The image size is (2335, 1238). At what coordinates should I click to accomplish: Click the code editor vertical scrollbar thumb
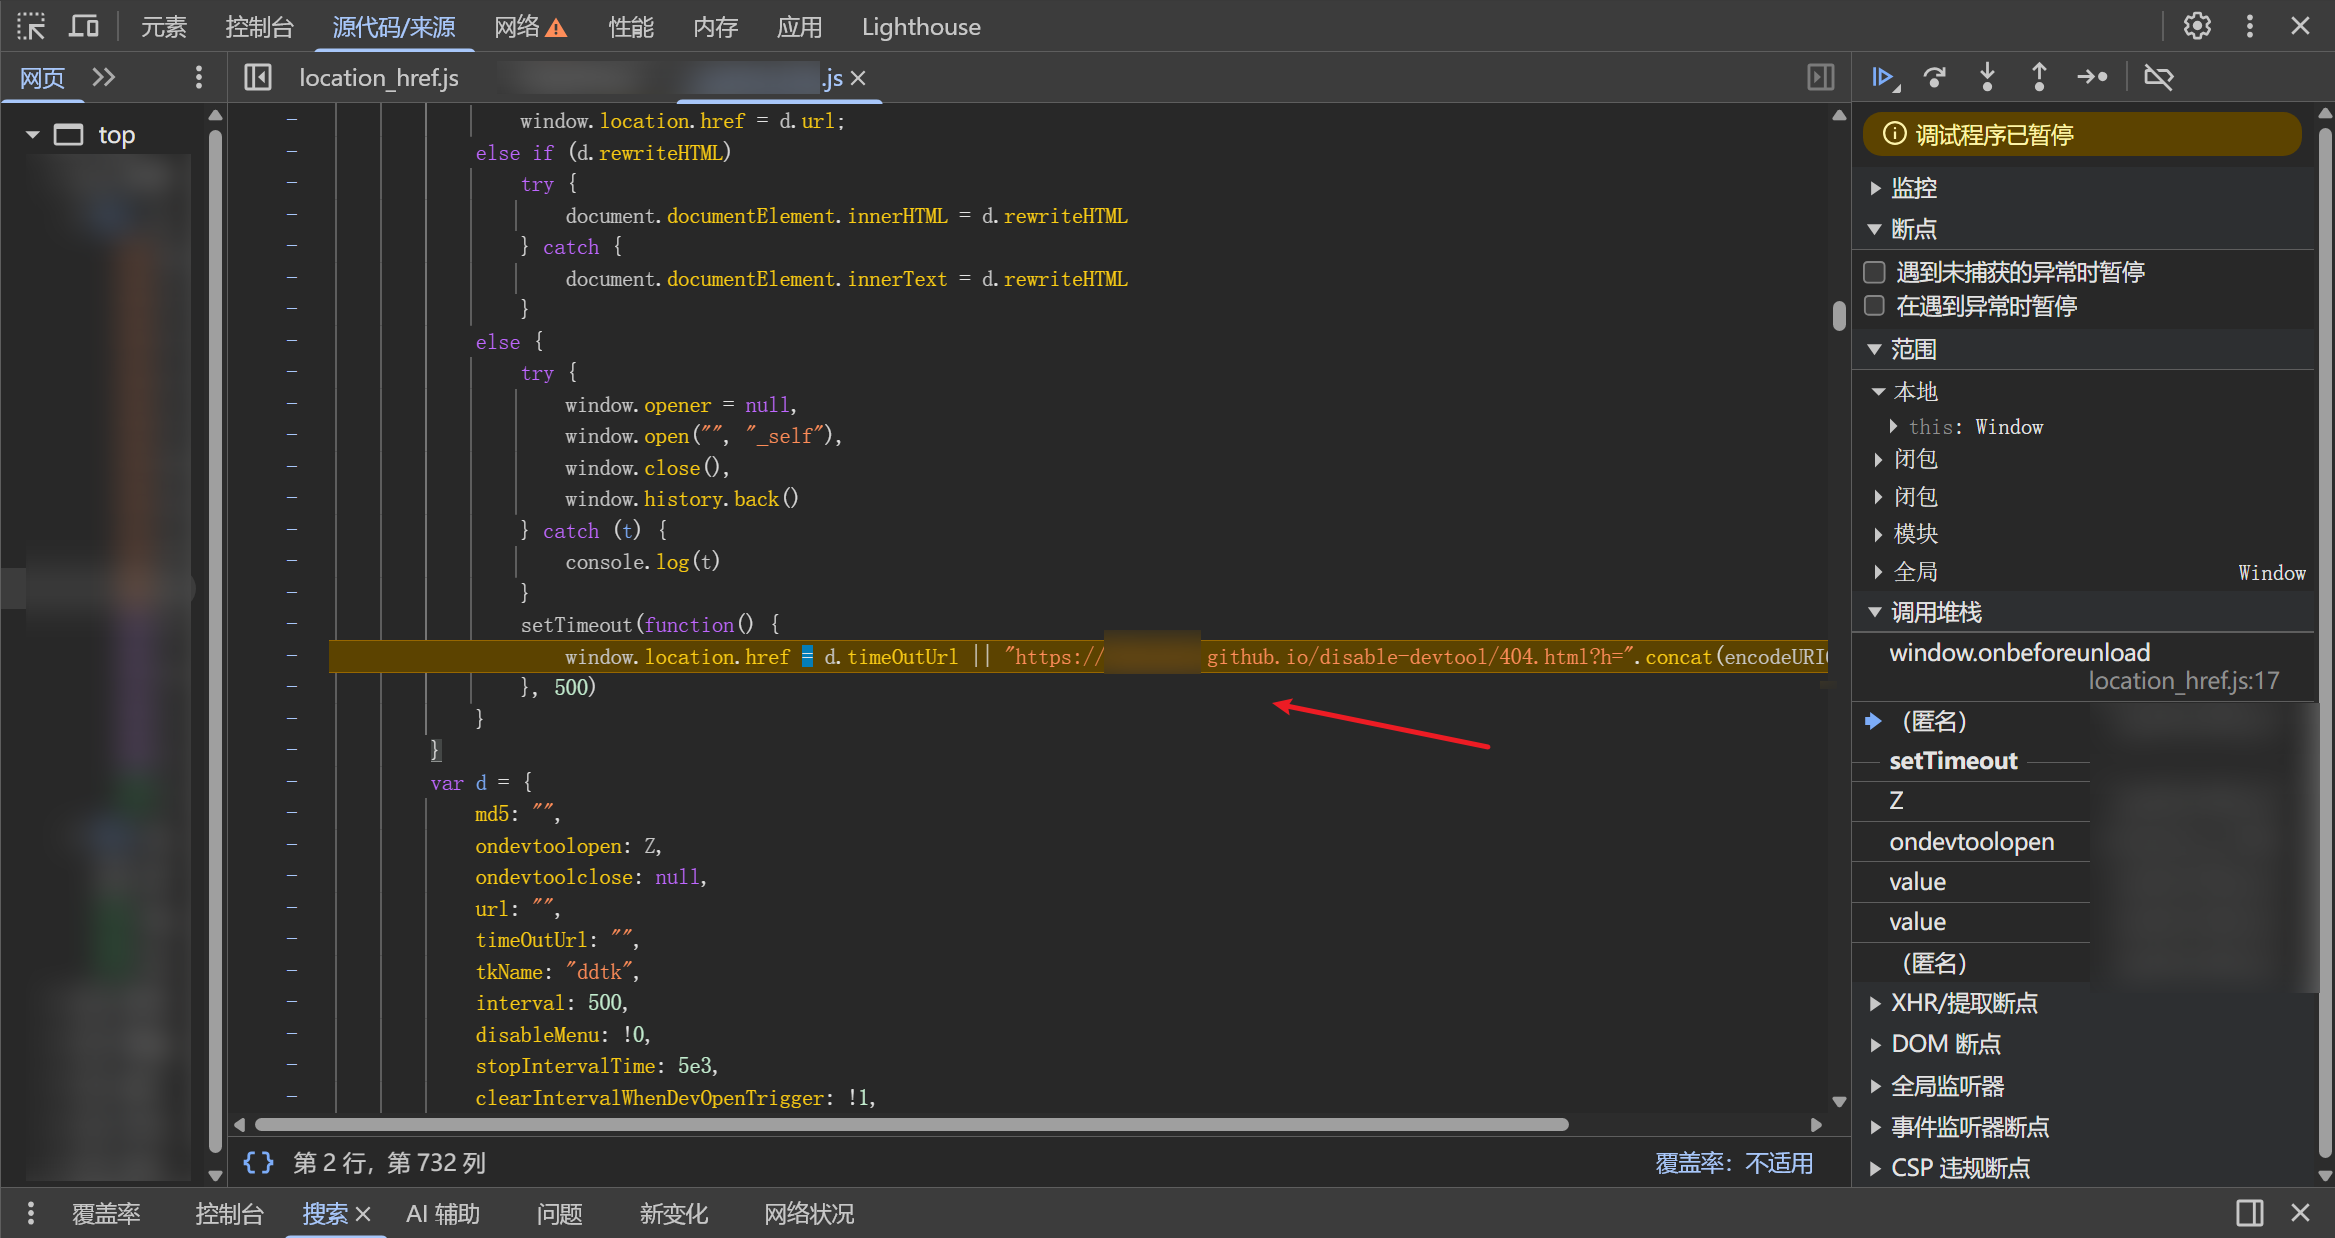tap(1839, 316)
